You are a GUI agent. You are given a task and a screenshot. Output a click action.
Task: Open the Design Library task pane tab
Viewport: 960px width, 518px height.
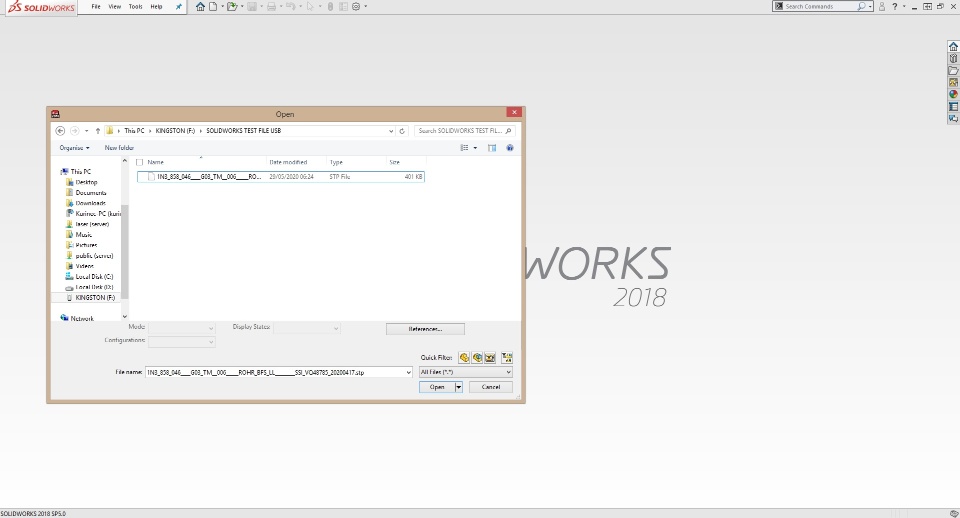pyautogui.click(x=953, y=59)
